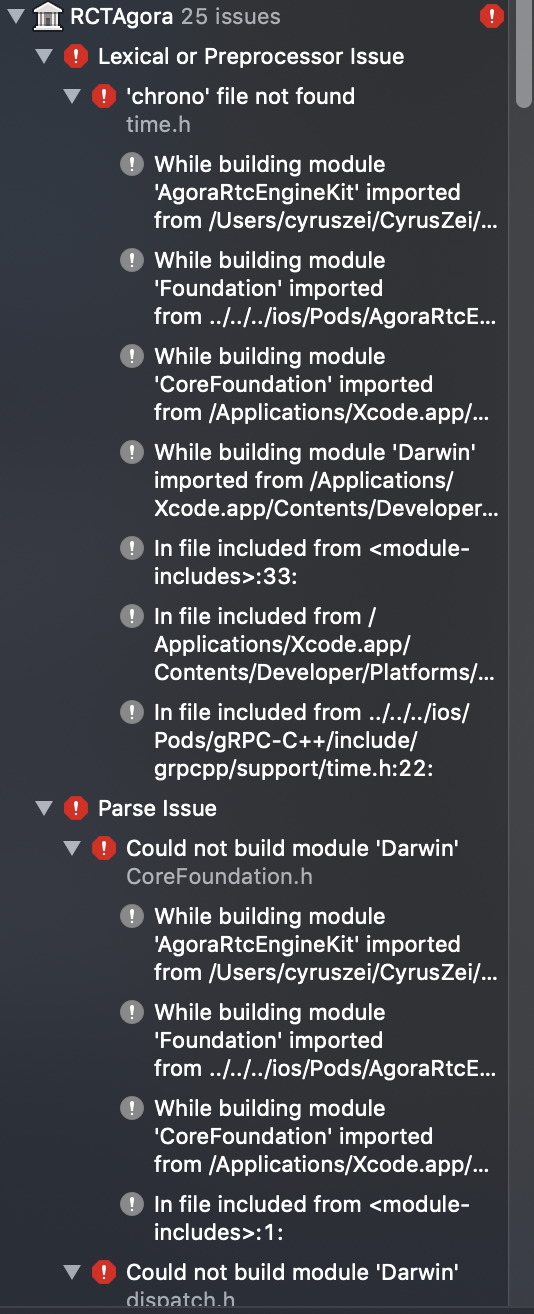
Task: Collapse the RCTAgora issues group
Action: coord(15,16)
